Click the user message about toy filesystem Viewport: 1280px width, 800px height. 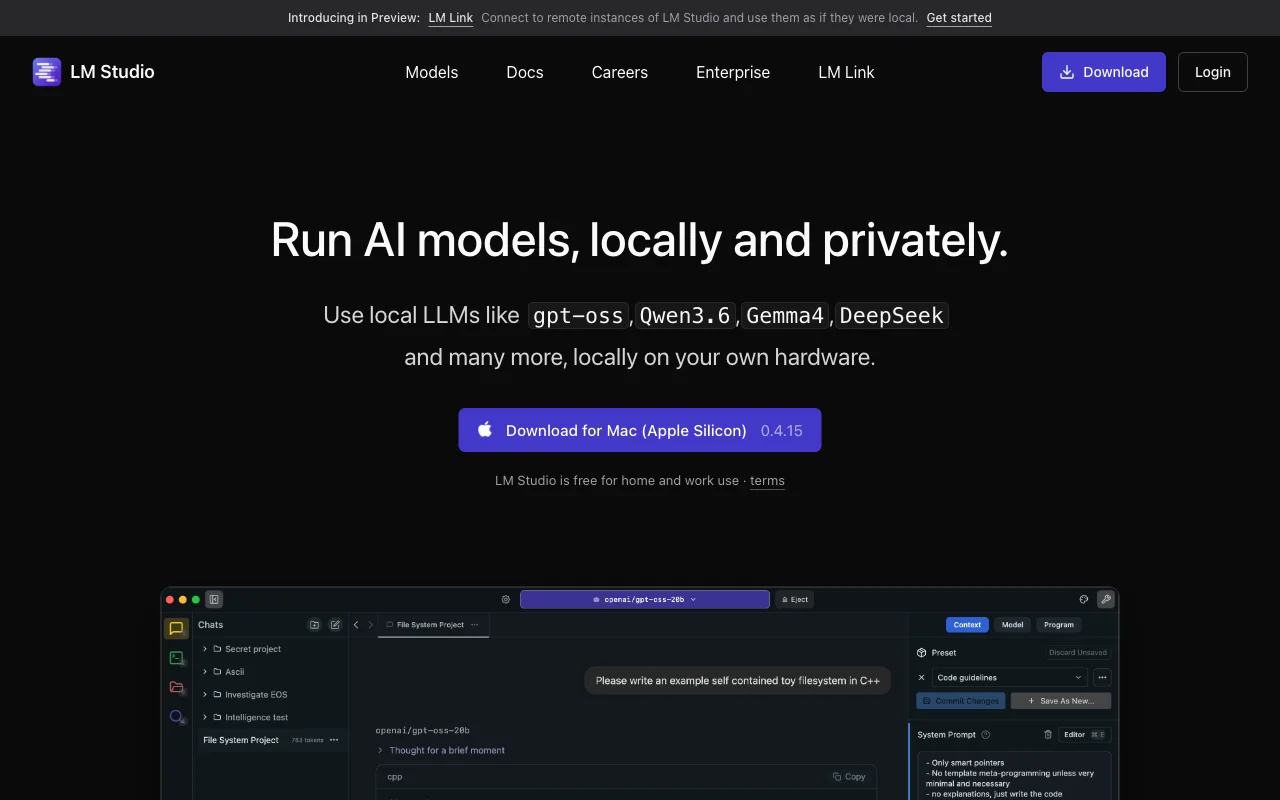pyautogui.click(x=737, y=681)
